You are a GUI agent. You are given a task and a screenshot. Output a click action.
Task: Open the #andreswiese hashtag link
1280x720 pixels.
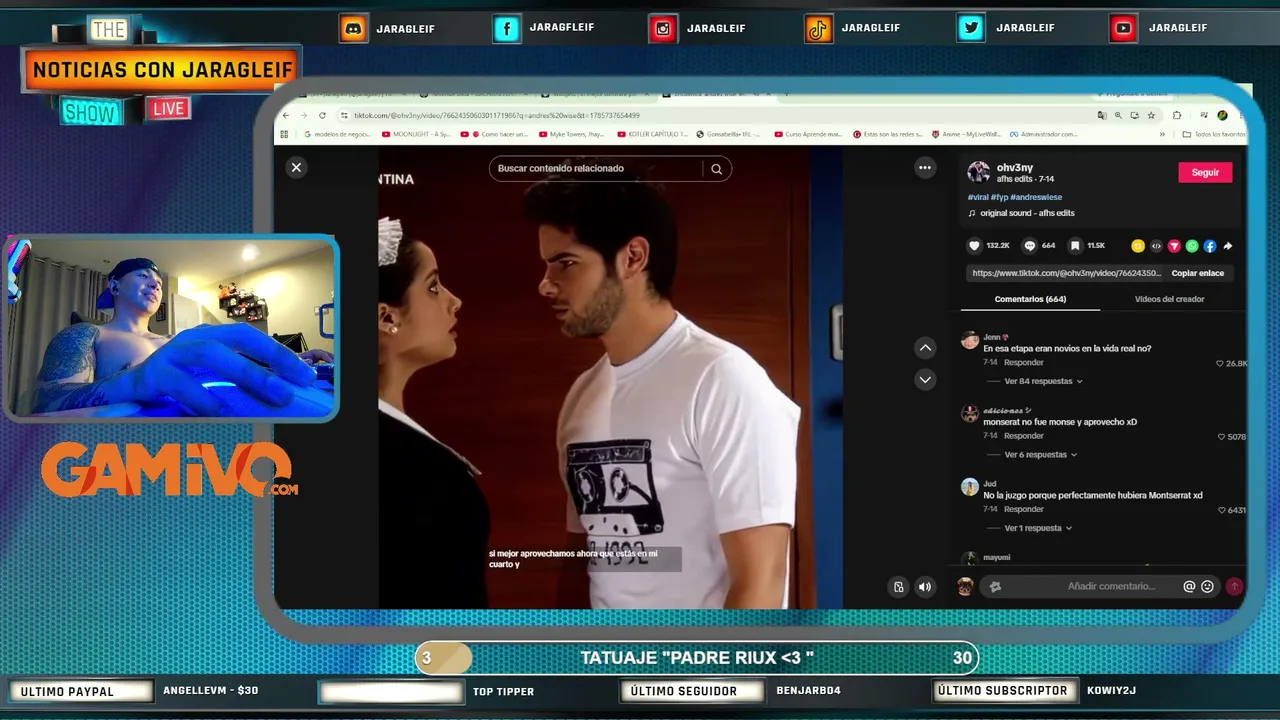tap(1036, 197)
